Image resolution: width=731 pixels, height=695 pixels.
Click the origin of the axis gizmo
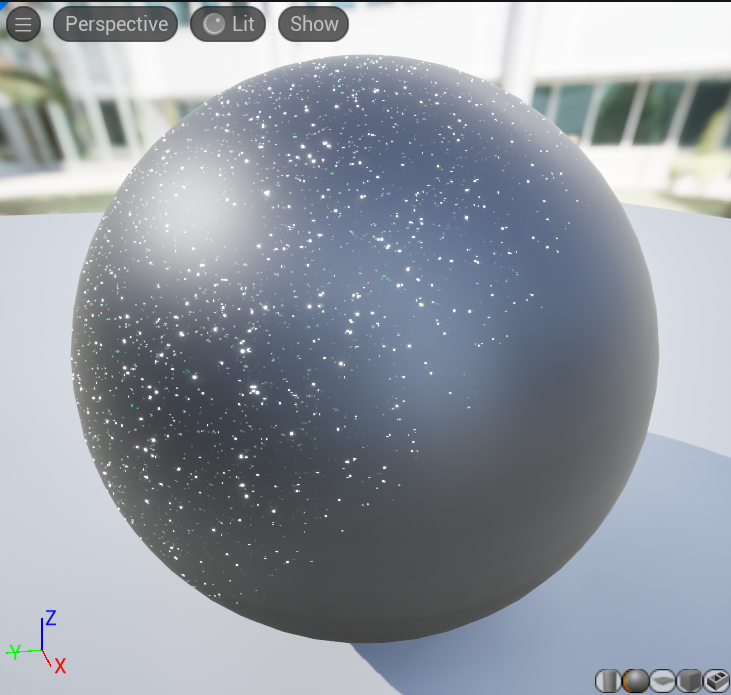pos(42,651)
